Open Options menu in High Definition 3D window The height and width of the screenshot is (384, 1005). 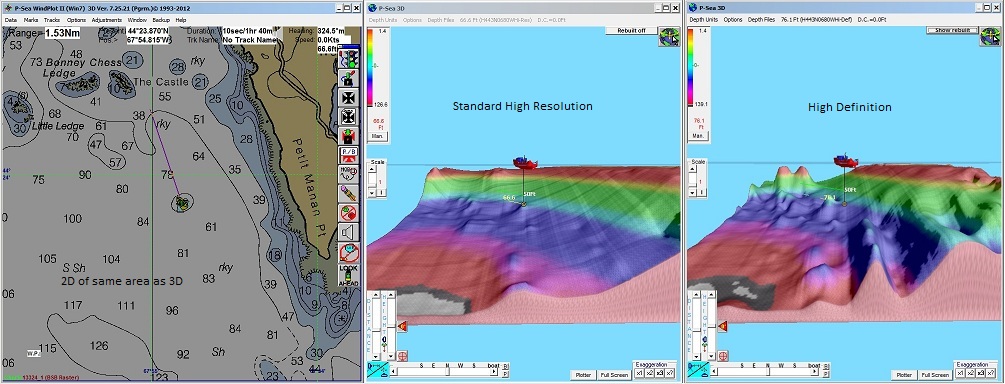[733, 20]
